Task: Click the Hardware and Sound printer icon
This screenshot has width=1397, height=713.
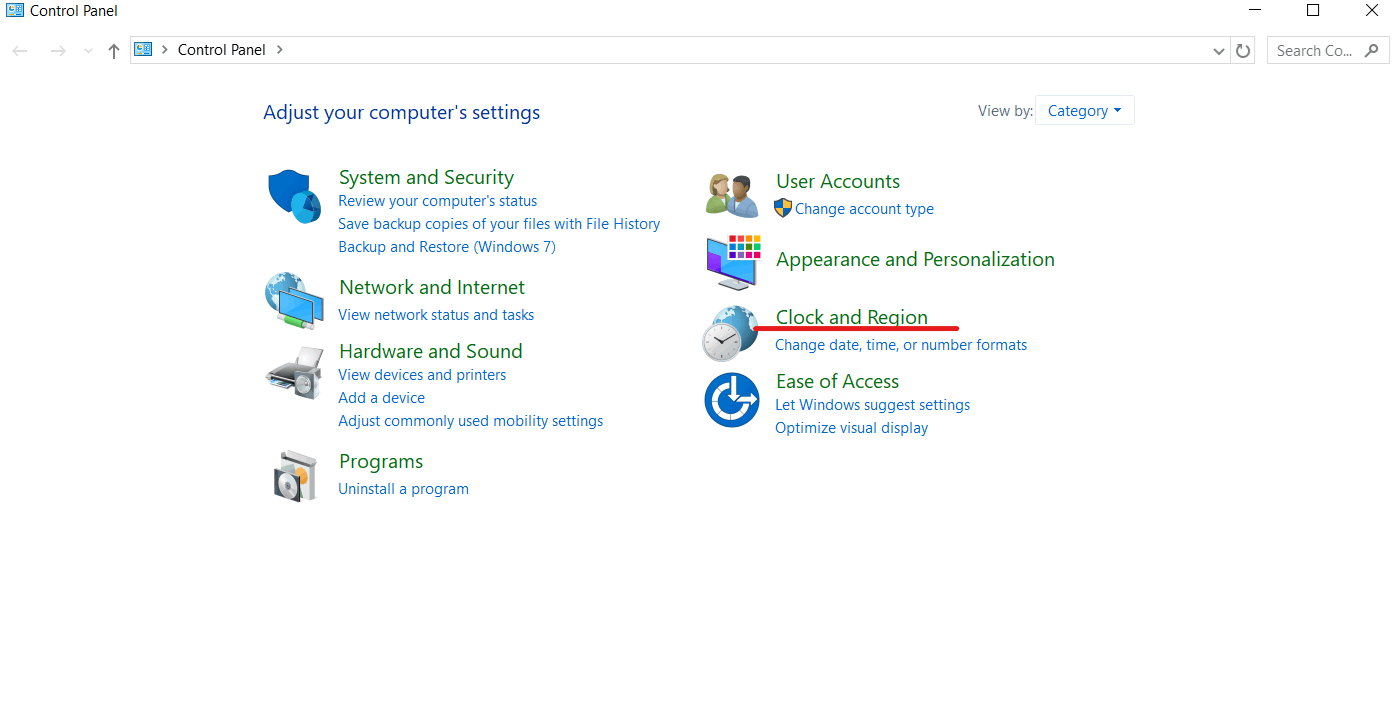Action: tap(294, 373)
